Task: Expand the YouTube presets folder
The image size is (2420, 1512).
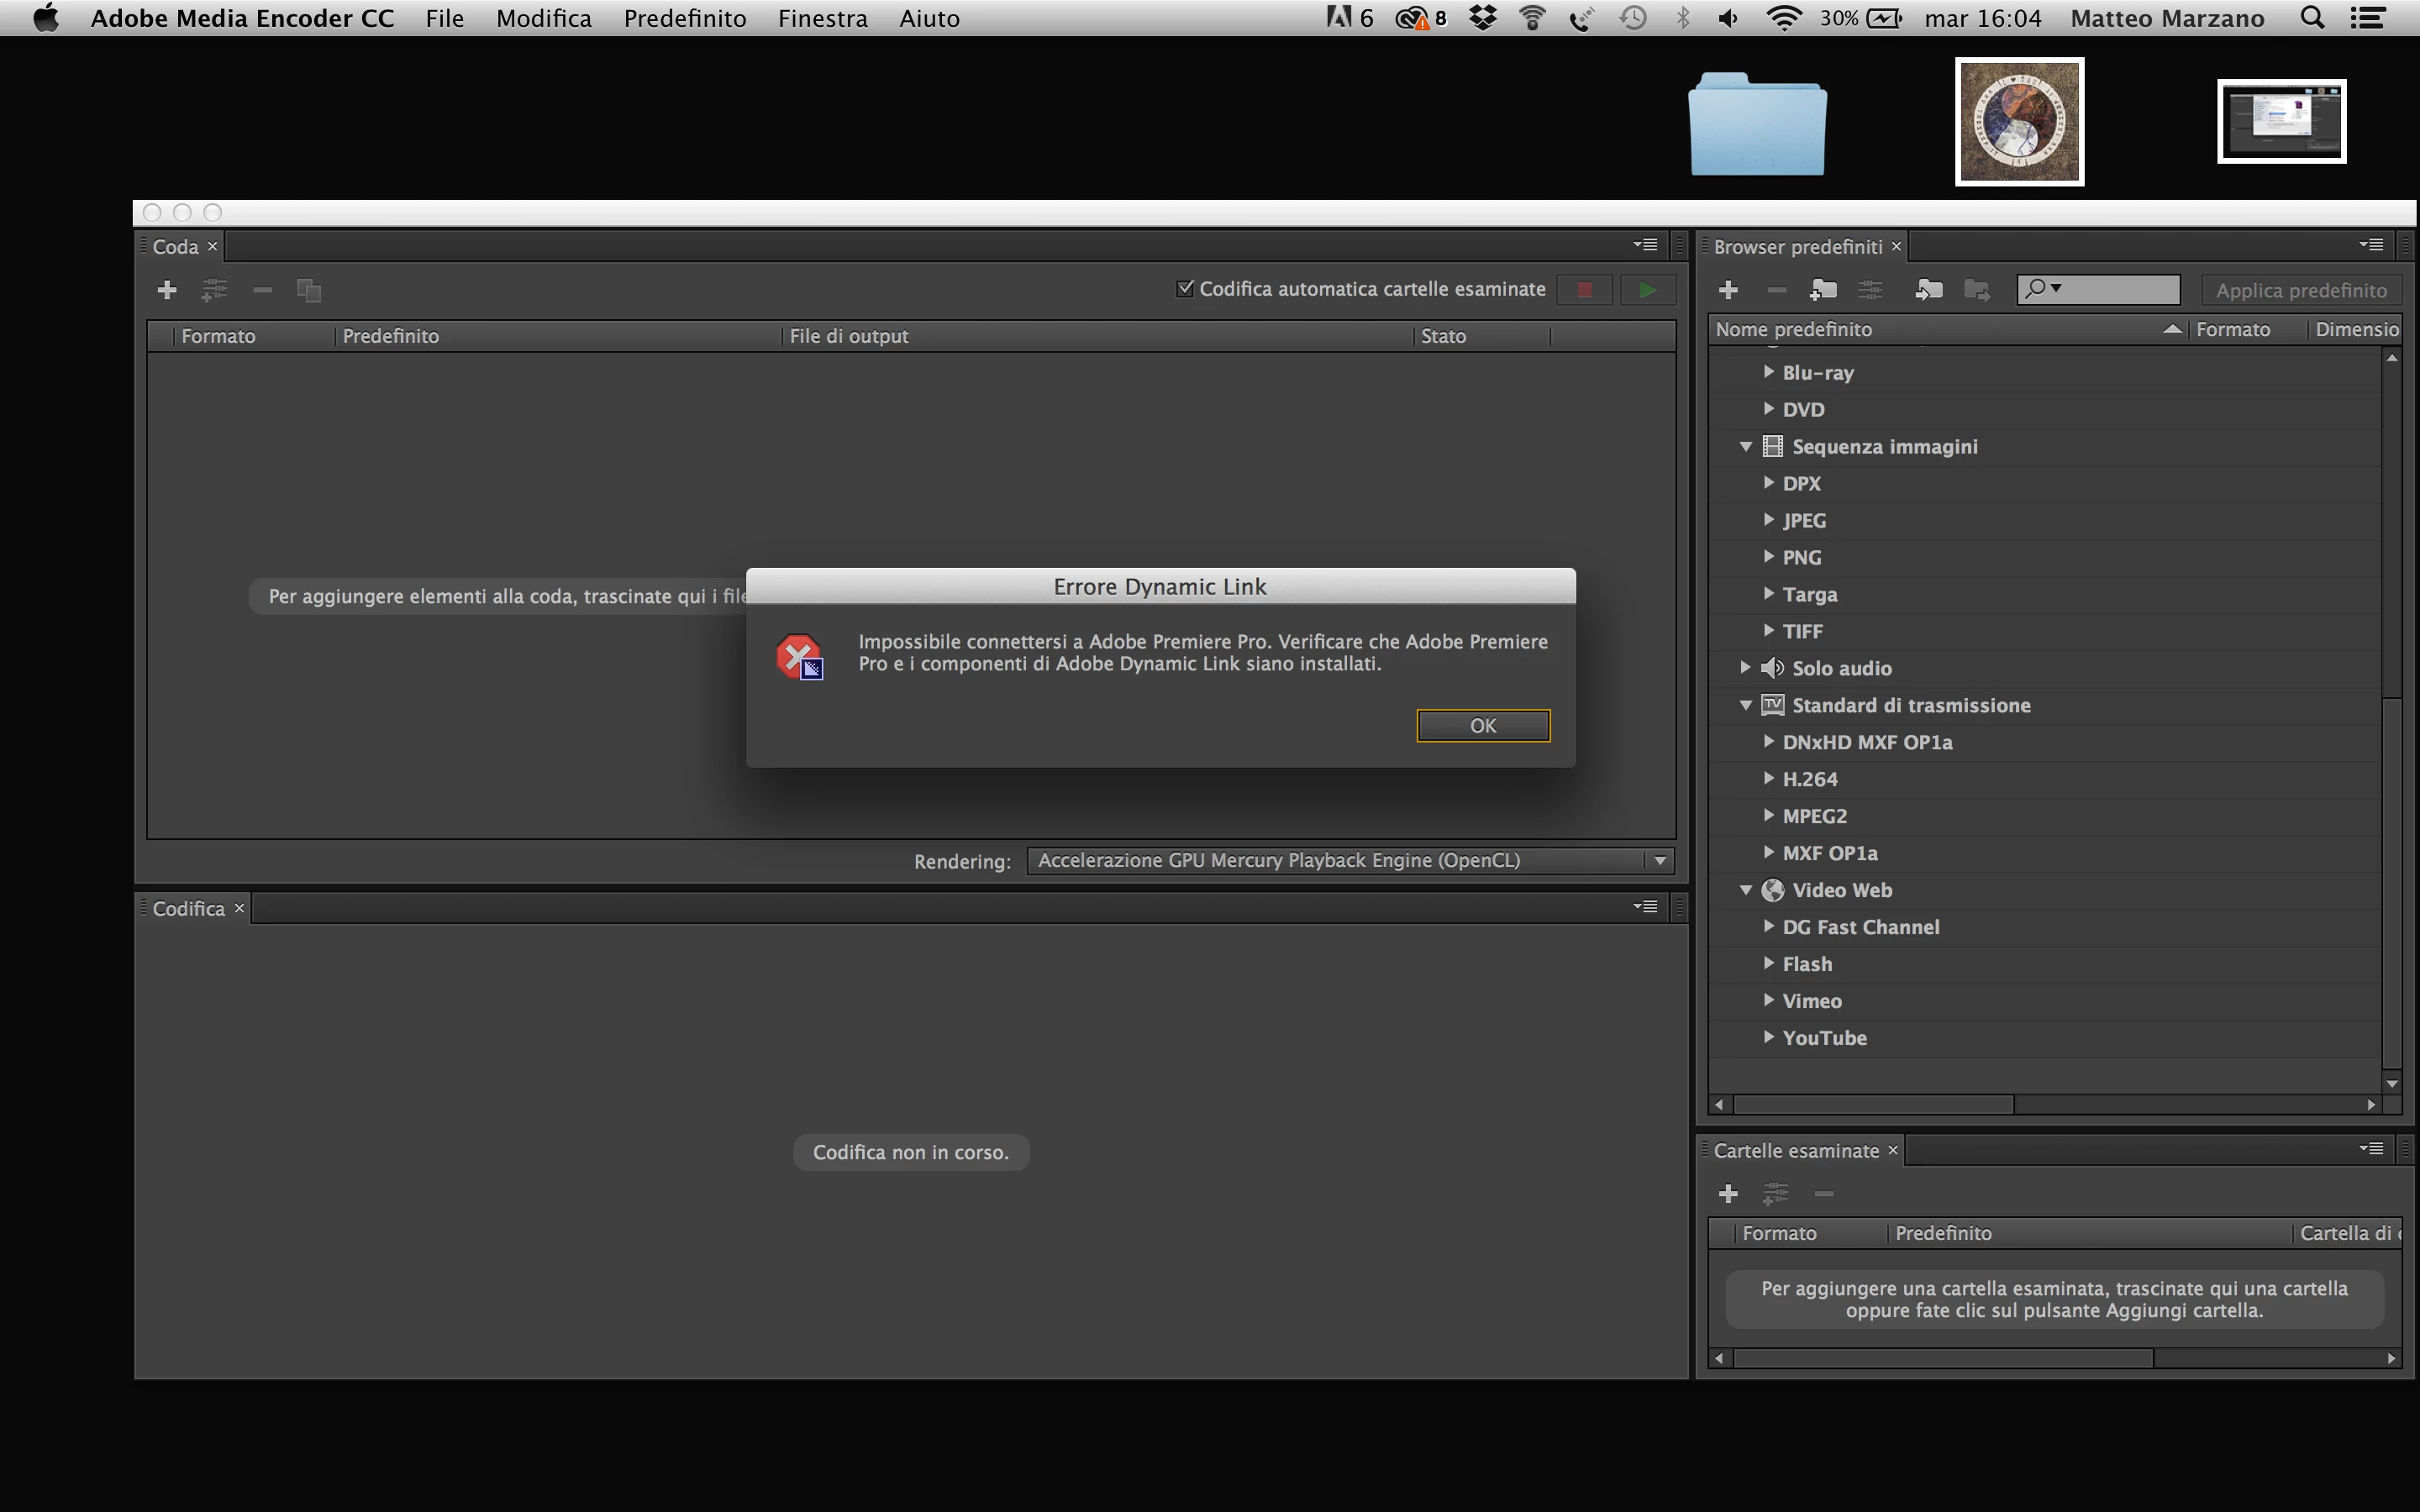Action: tap(1769, 1037)
